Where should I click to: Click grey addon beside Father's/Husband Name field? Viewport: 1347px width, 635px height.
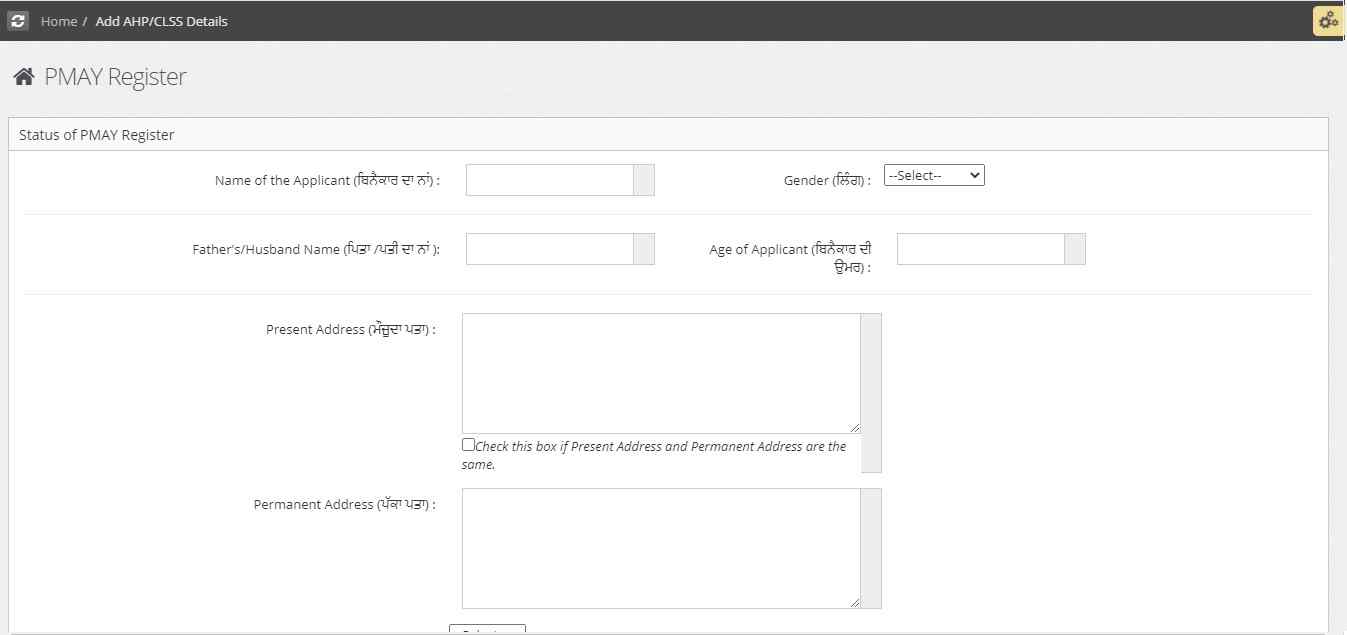pyautogui.click(x=644, y=249)
